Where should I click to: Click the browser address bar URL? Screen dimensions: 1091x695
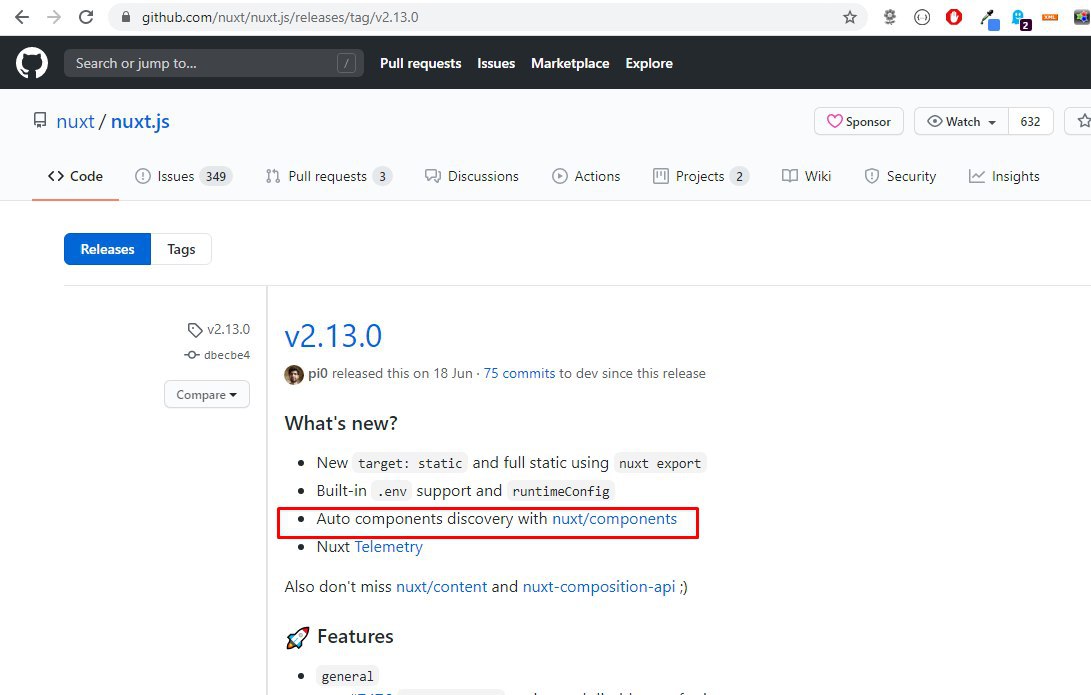280,17
